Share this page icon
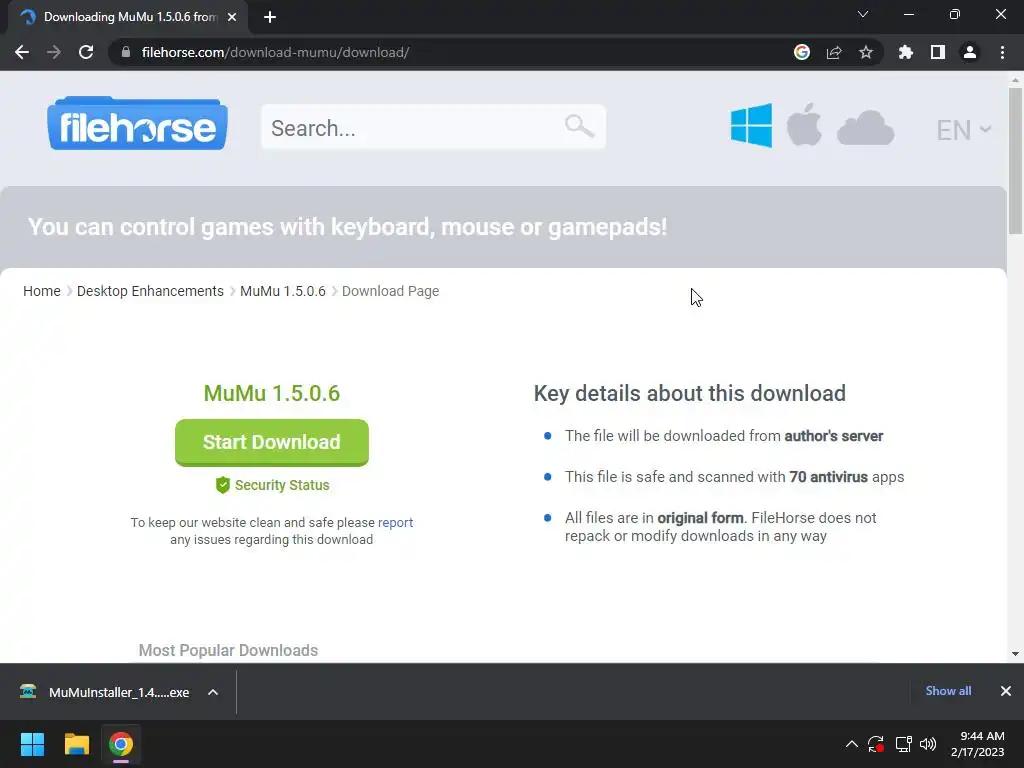This screenshot has height=768, width=1024. pos(834,52)
